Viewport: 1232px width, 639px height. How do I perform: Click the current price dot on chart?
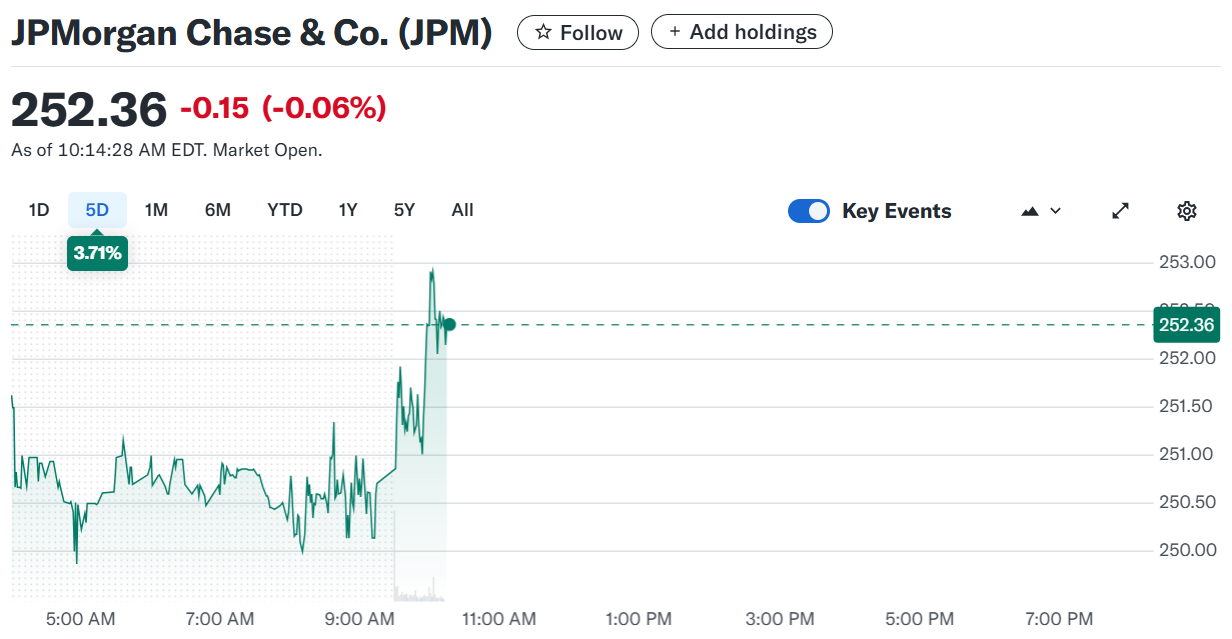tap(449, 324)
